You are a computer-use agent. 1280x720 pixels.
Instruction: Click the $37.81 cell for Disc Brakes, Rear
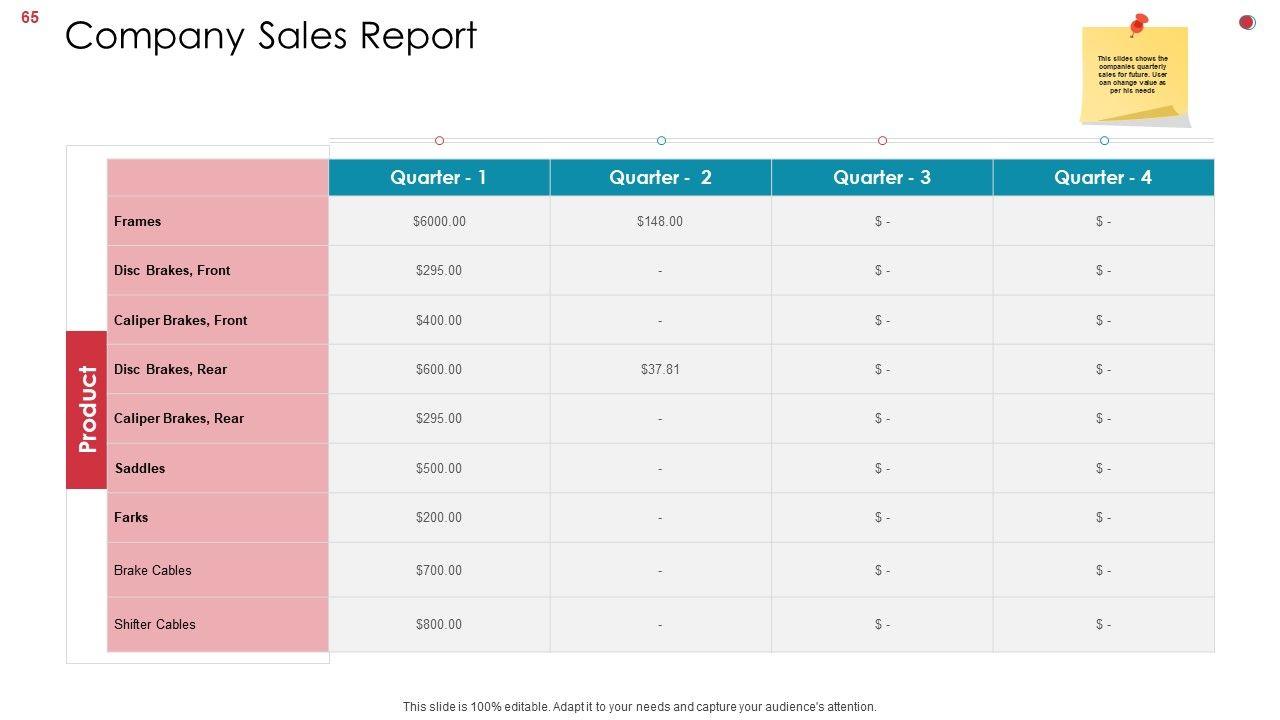[660, 369]
